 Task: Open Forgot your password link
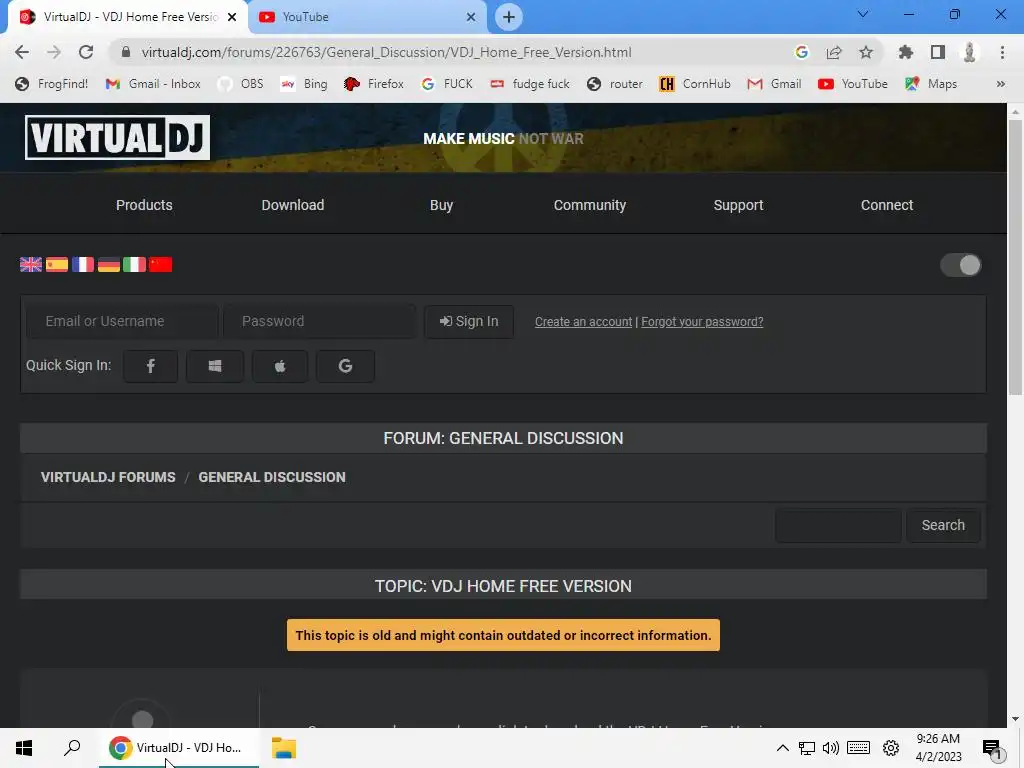pyautogui.click(x=702, y=322)
